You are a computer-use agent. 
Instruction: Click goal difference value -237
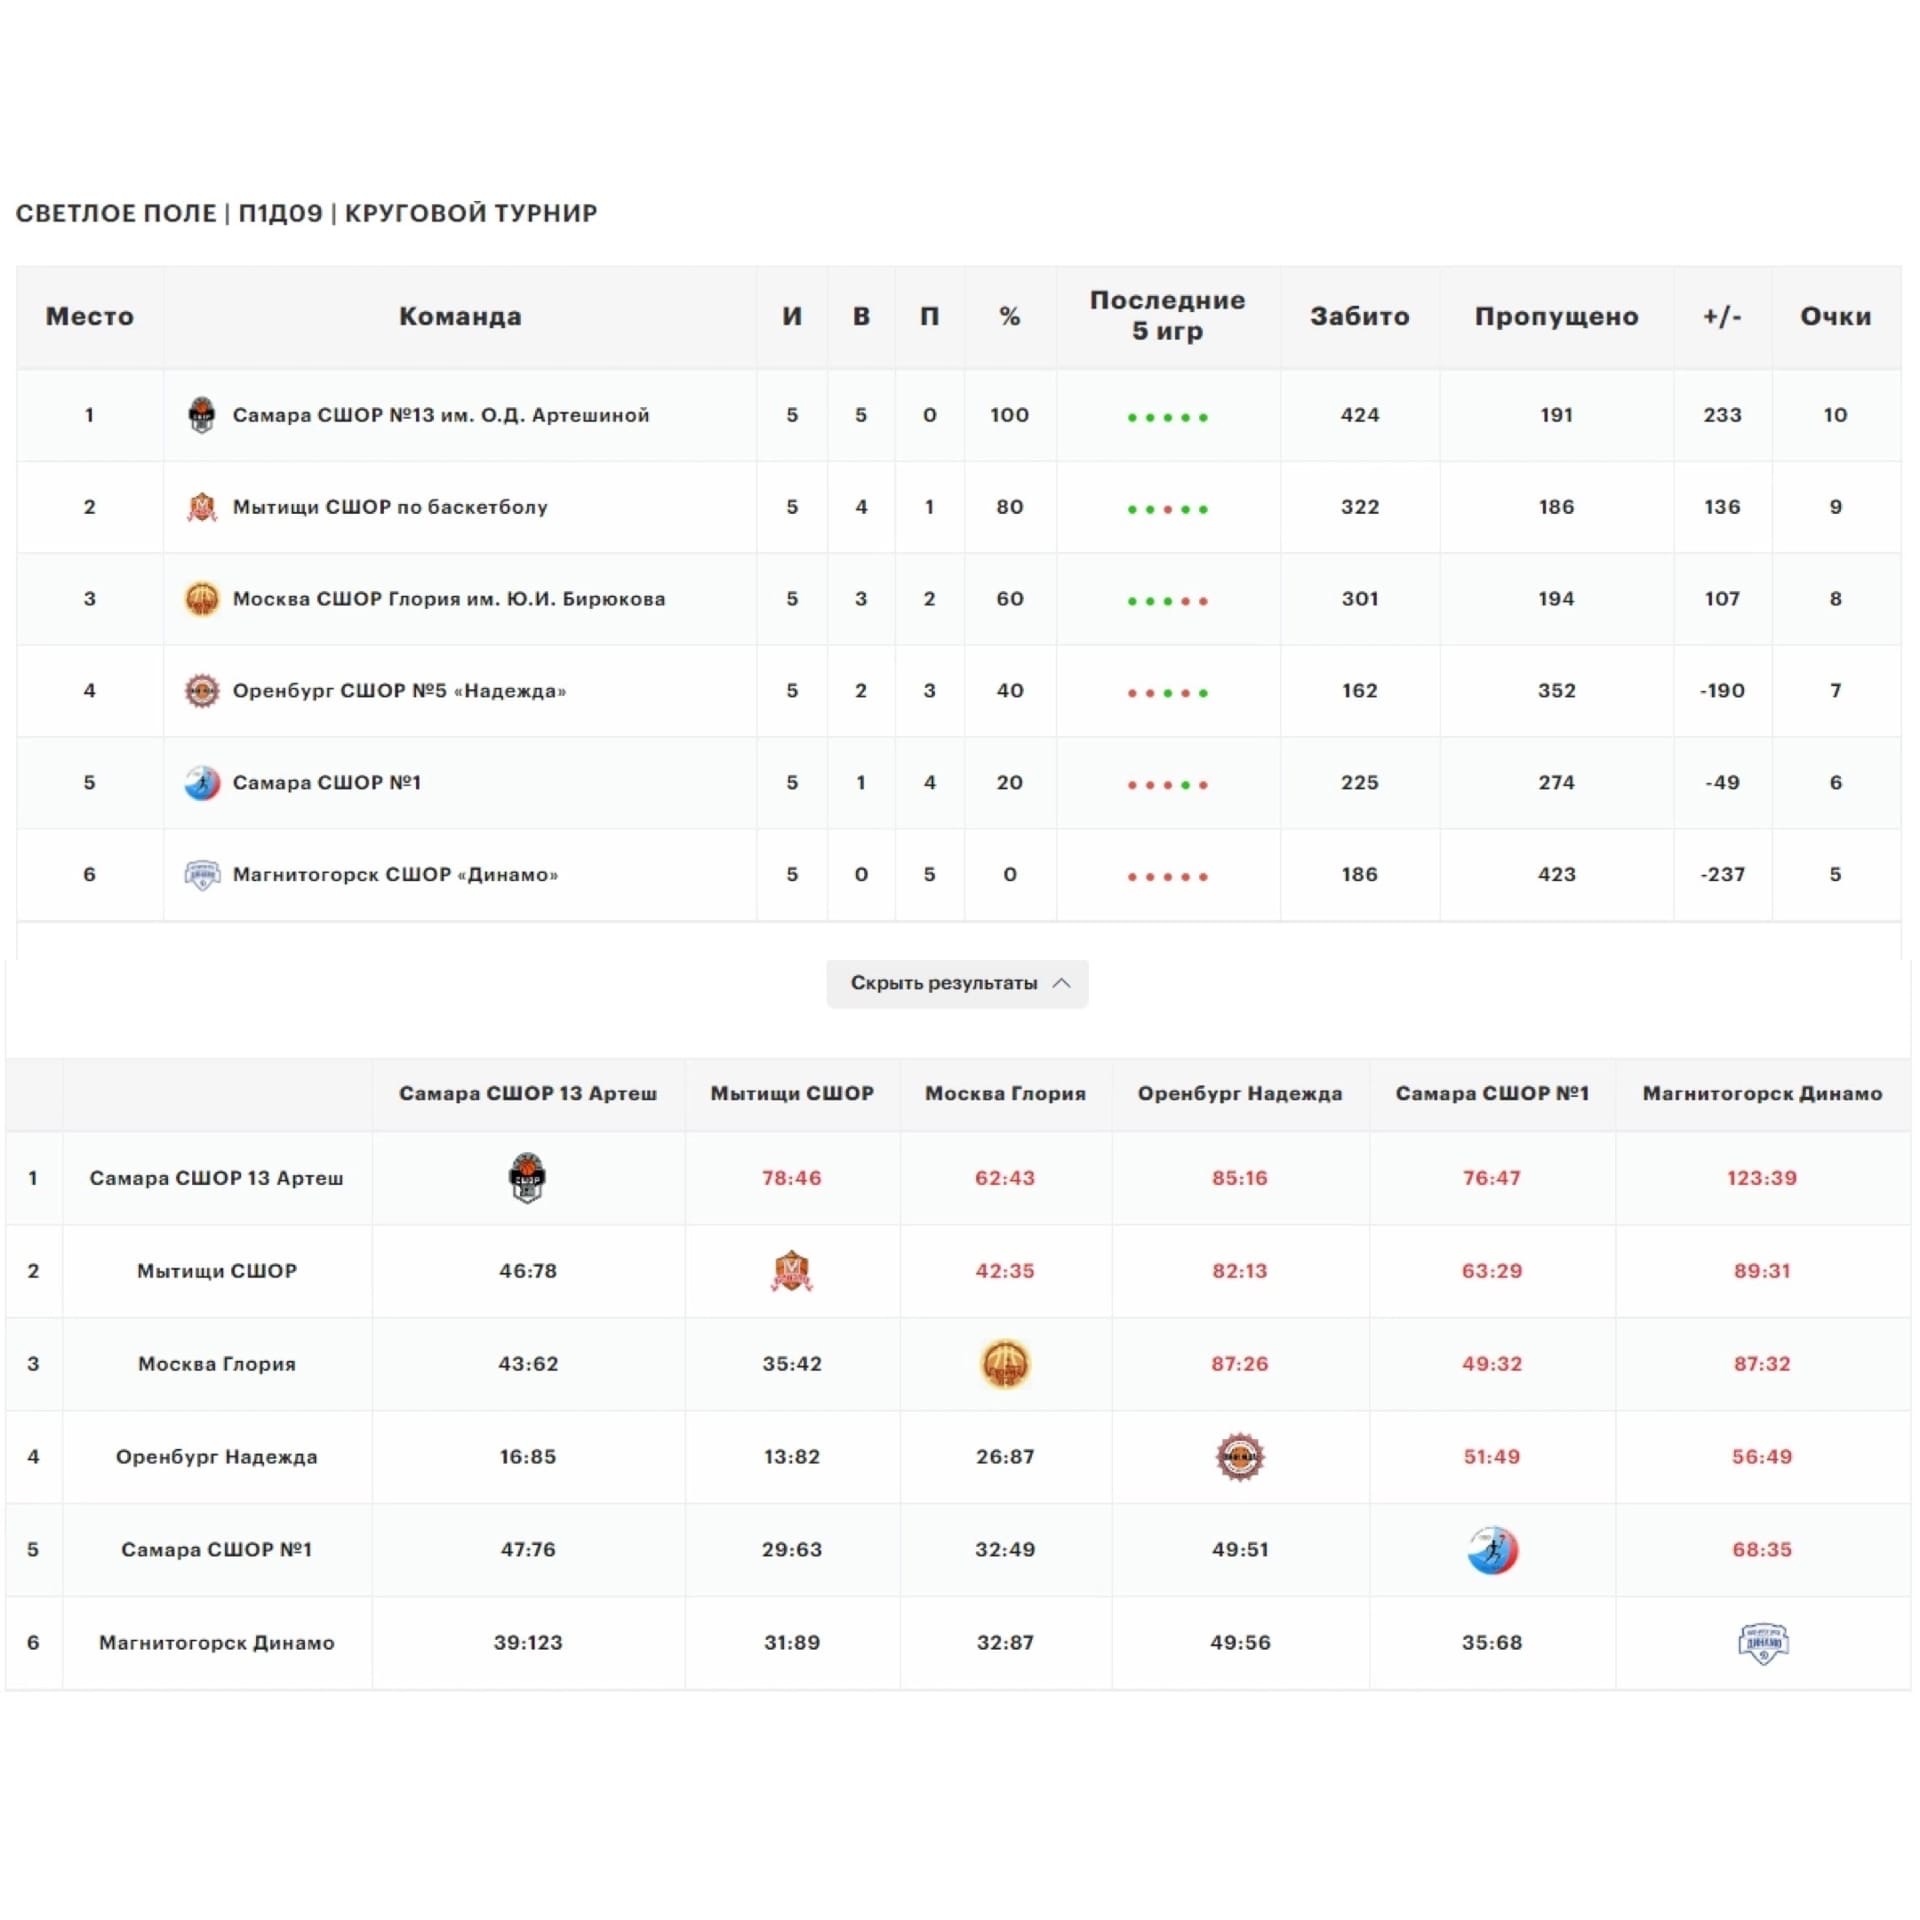1722,875
